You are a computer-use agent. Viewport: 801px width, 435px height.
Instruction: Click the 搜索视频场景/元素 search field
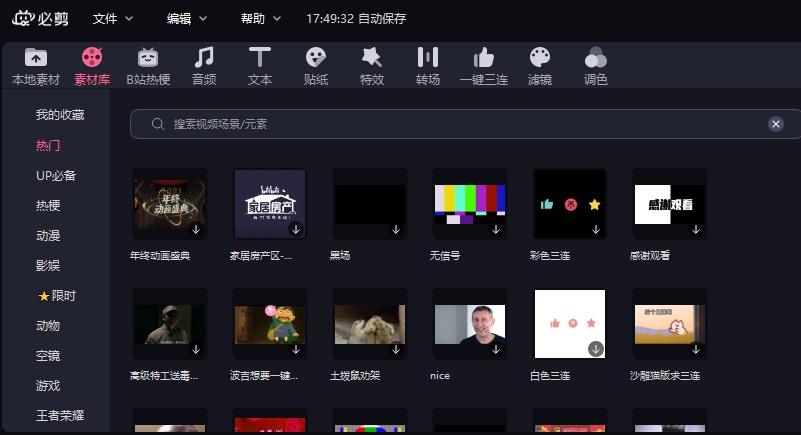(x=465, y=124)
